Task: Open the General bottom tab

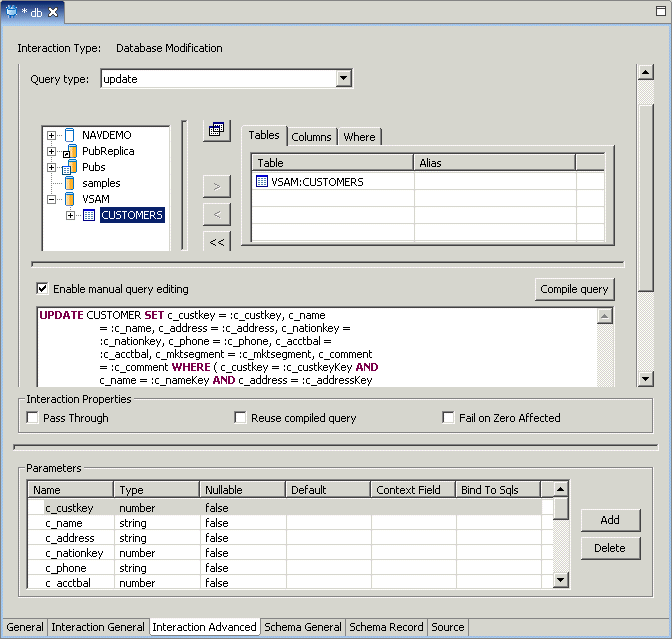Action: [25, 627]
